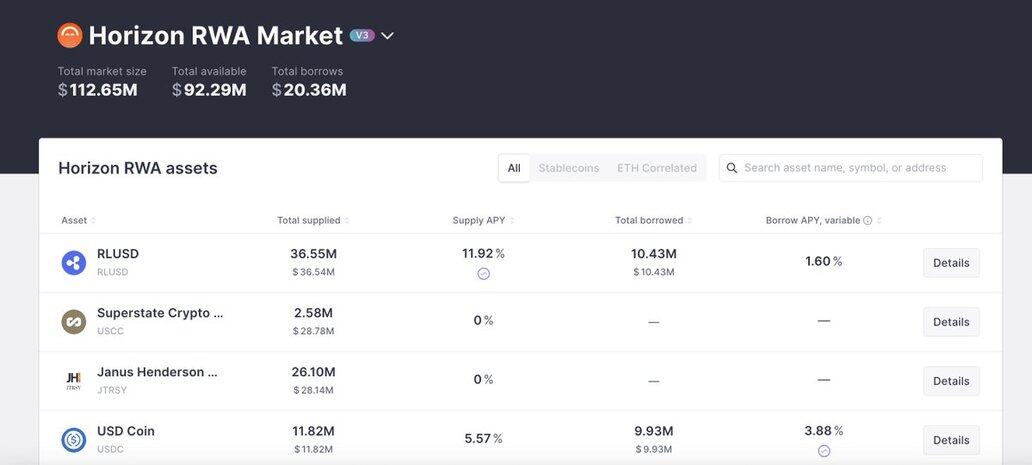This screenshot has height=465, width=1032.
Task: Click USD Coin total borrowed 9.93M
Action: point(654,431)
